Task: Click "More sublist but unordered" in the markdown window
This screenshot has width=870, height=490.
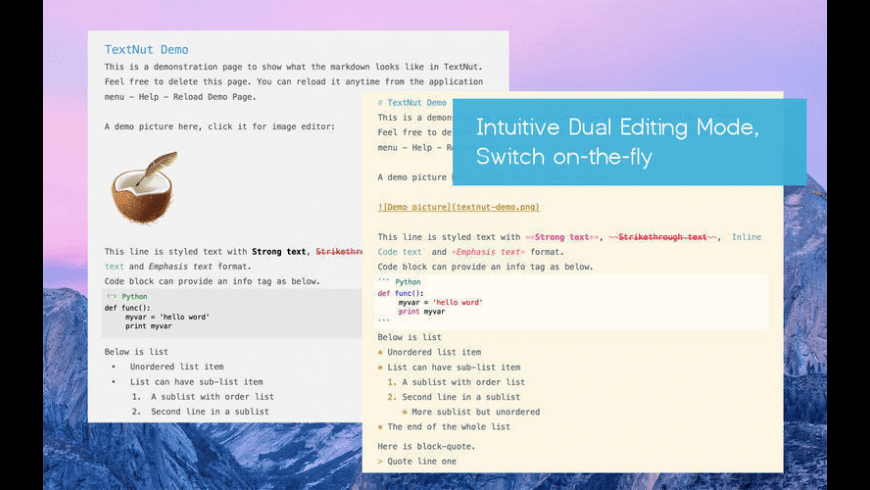Action: 476,412
